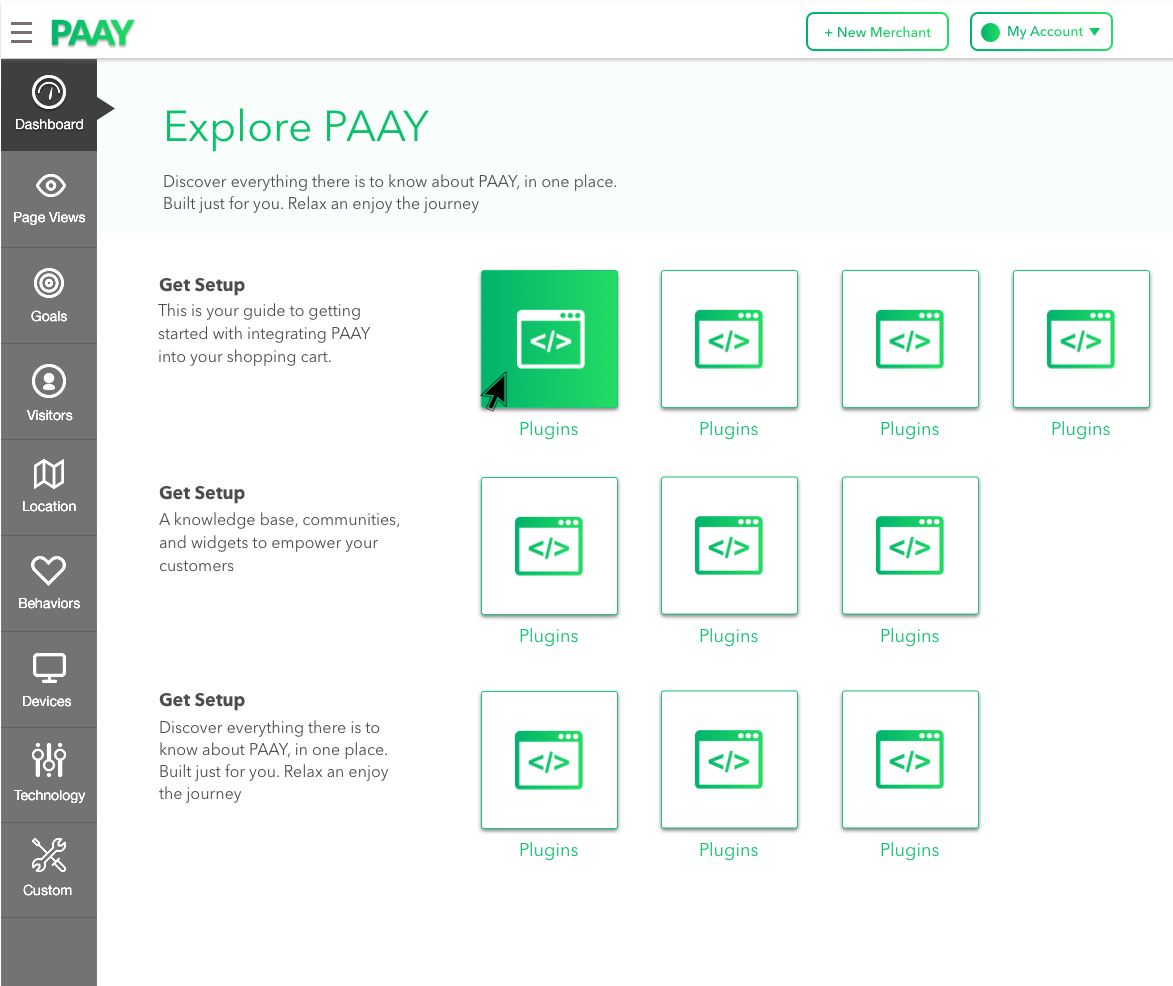Click the Get Setup heading above the shopping cart guide

tap(202, 285)
